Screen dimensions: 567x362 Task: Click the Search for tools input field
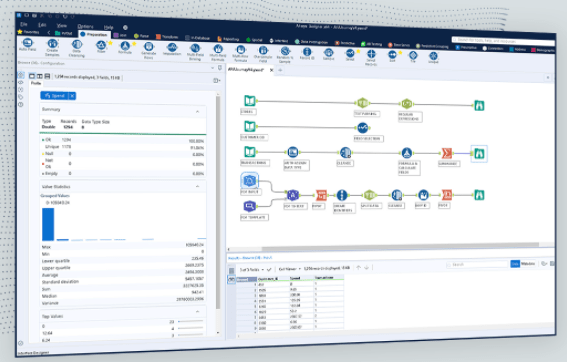pos(503,41)
